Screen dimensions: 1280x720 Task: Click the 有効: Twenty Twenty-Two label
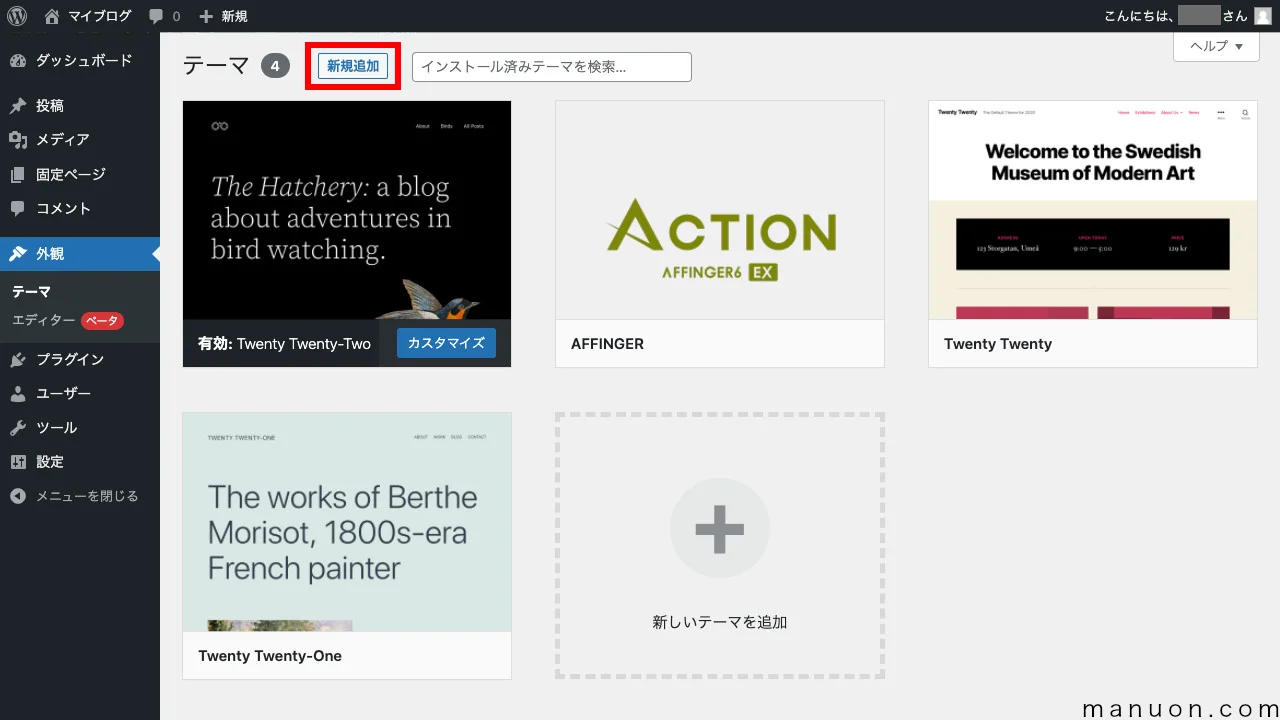coord(284,344)
